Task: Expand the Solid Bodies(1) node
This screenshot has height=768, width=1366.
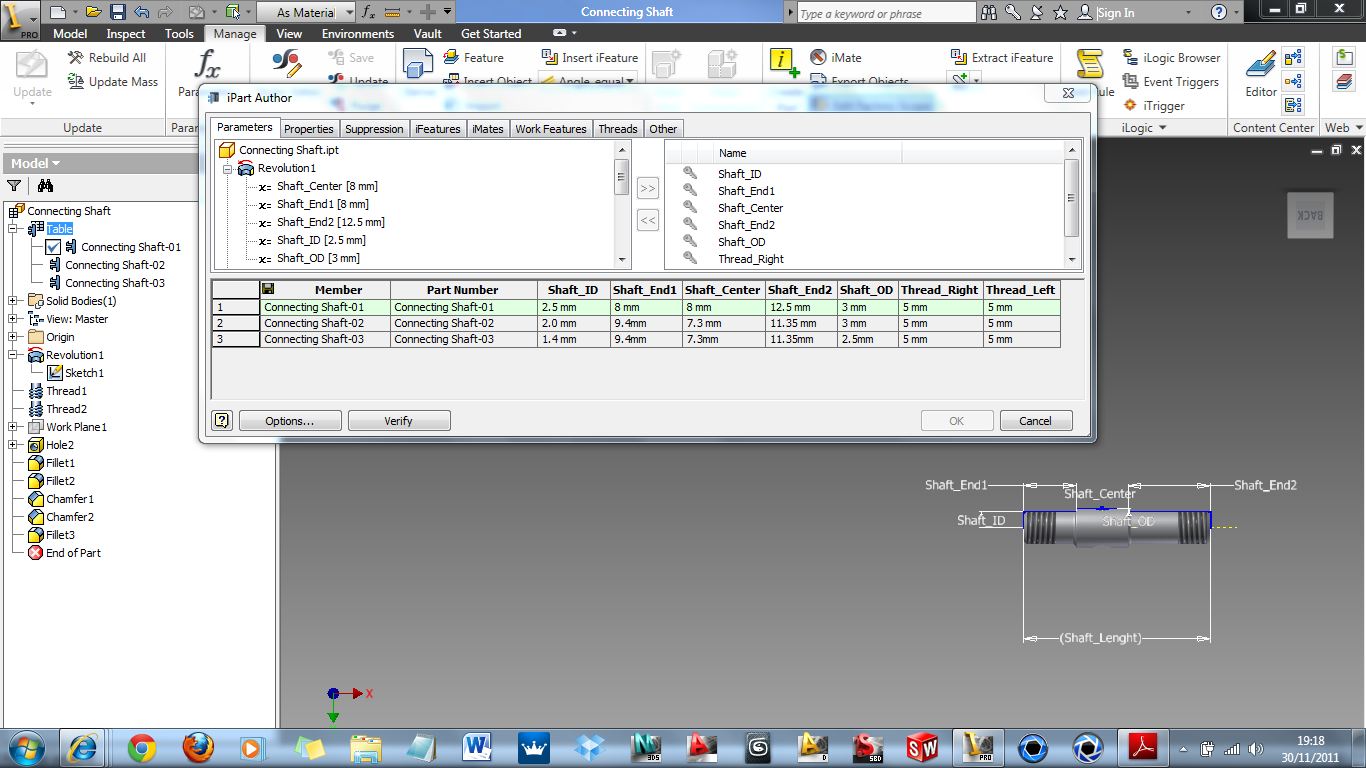Action: (x=13, y=301)
